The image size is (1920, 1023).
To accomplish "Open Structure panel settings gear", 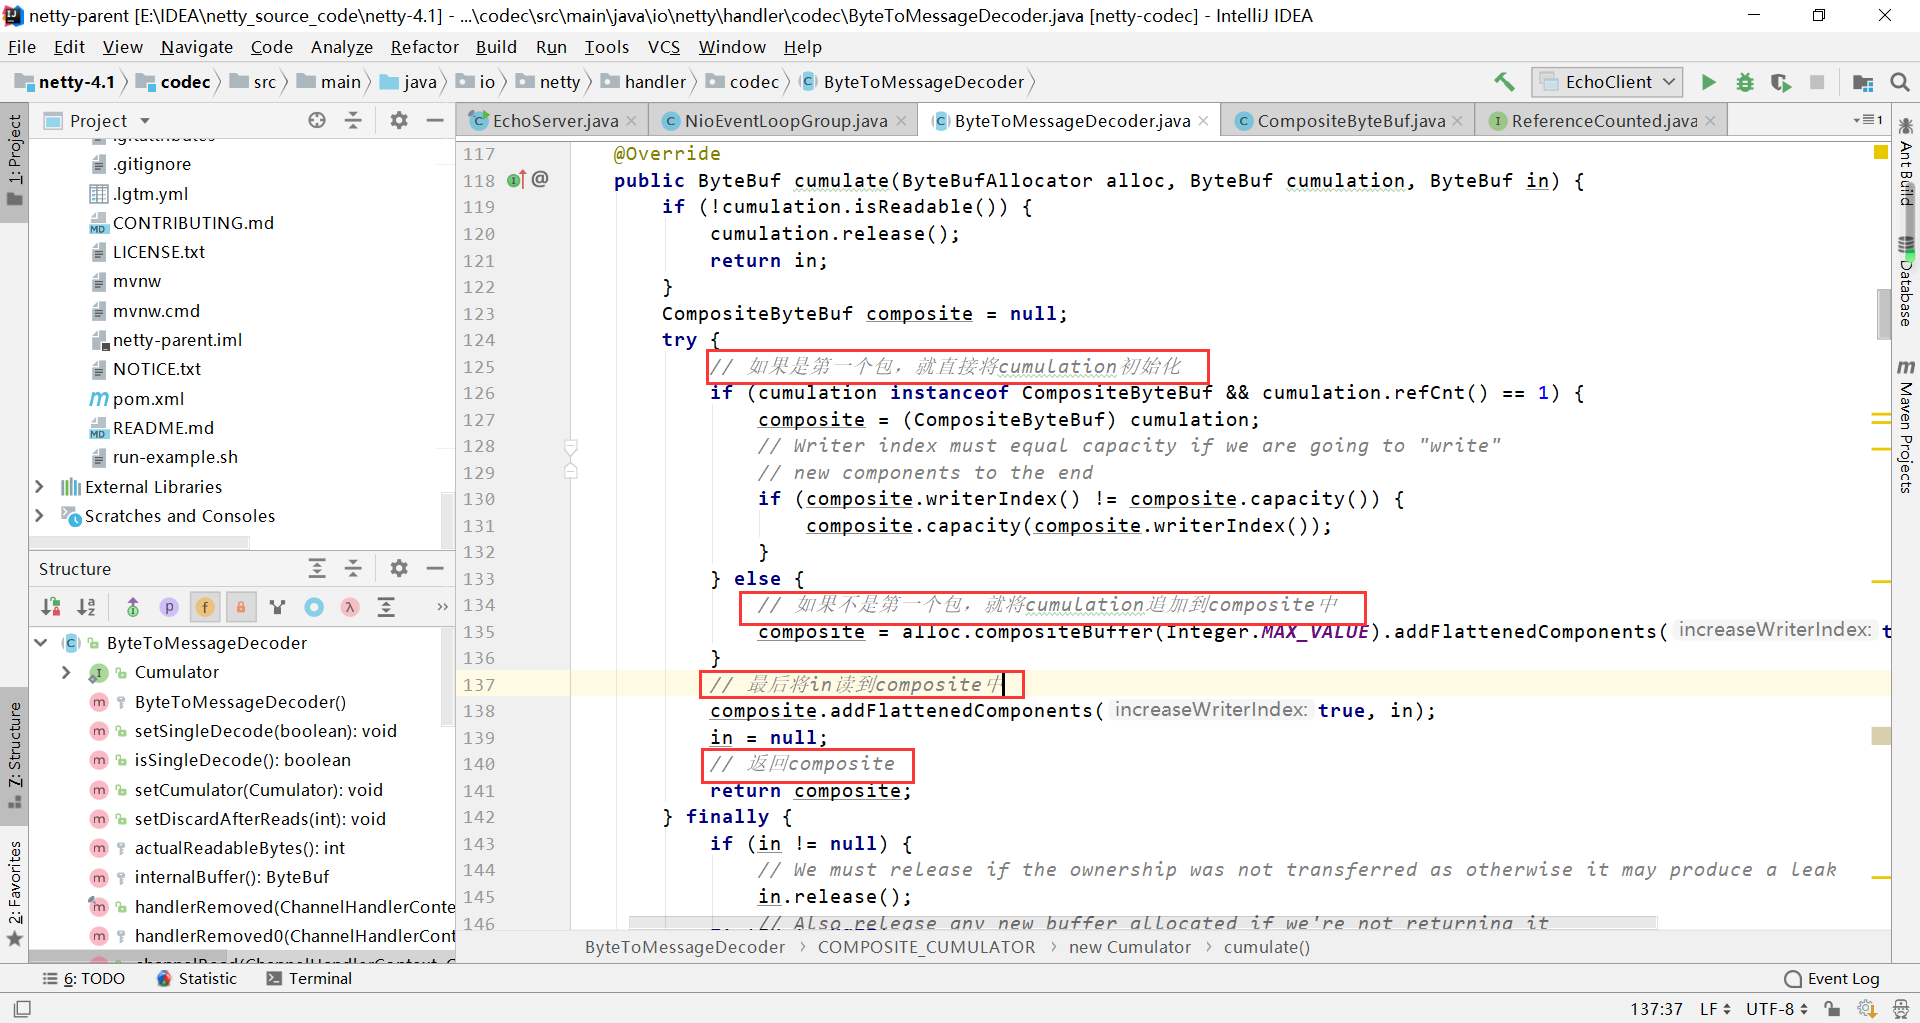I will tap(399, 568).
